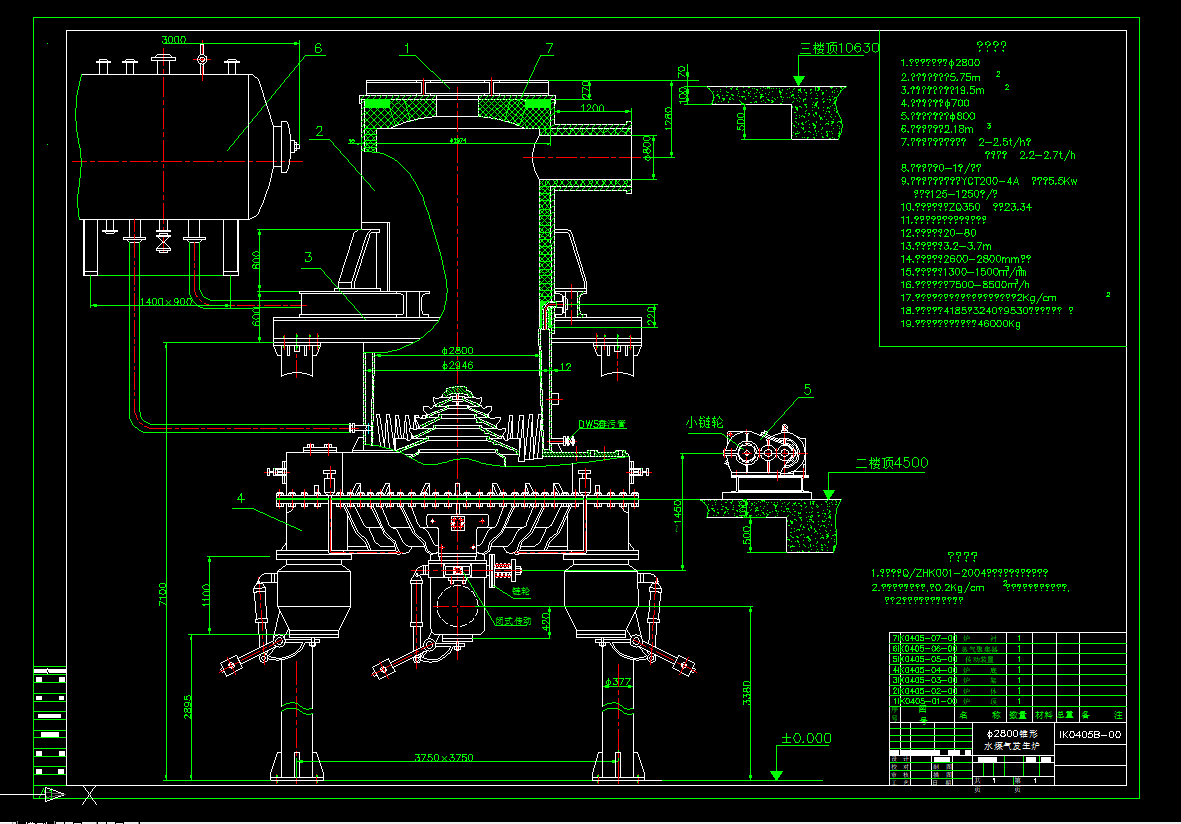
Task: Click the 链轮 label under the furnace
Action: [521, 591]
